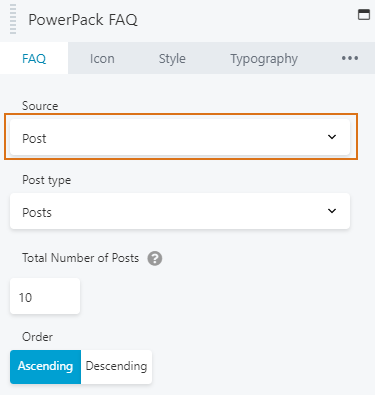Open the Source dropdown showing Post
Viewport: 375px width, 395px height.
click(180, 137)
